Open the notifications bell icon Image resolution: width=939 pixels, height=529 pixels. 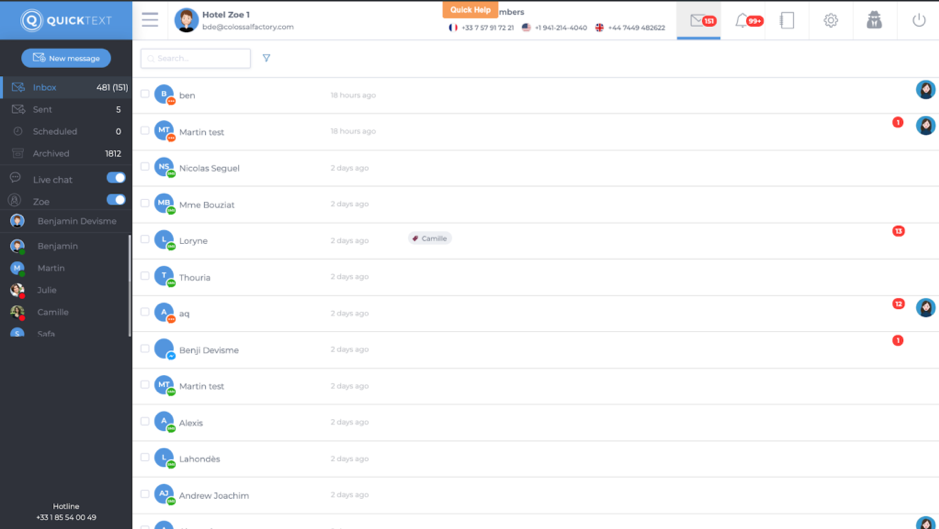click(x=742, y=20)
